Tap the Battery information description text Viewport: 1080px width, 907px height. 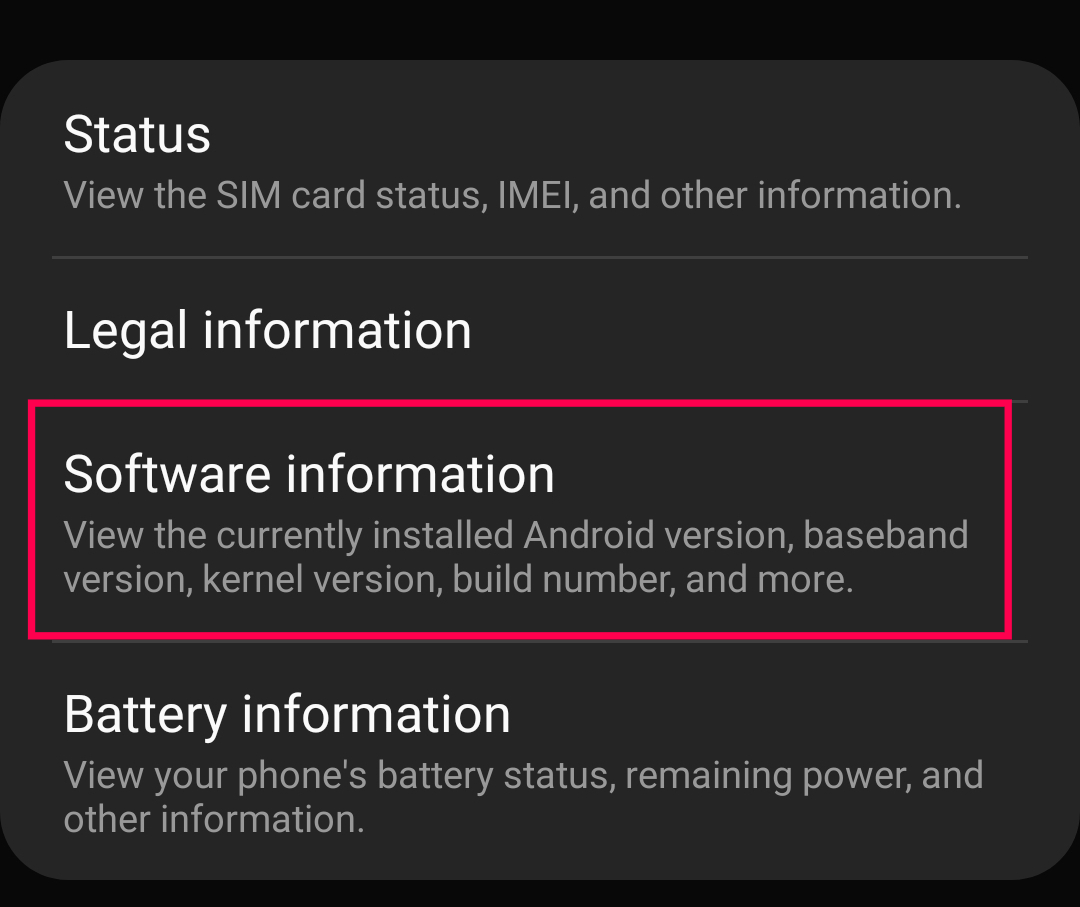click(523, 796)
